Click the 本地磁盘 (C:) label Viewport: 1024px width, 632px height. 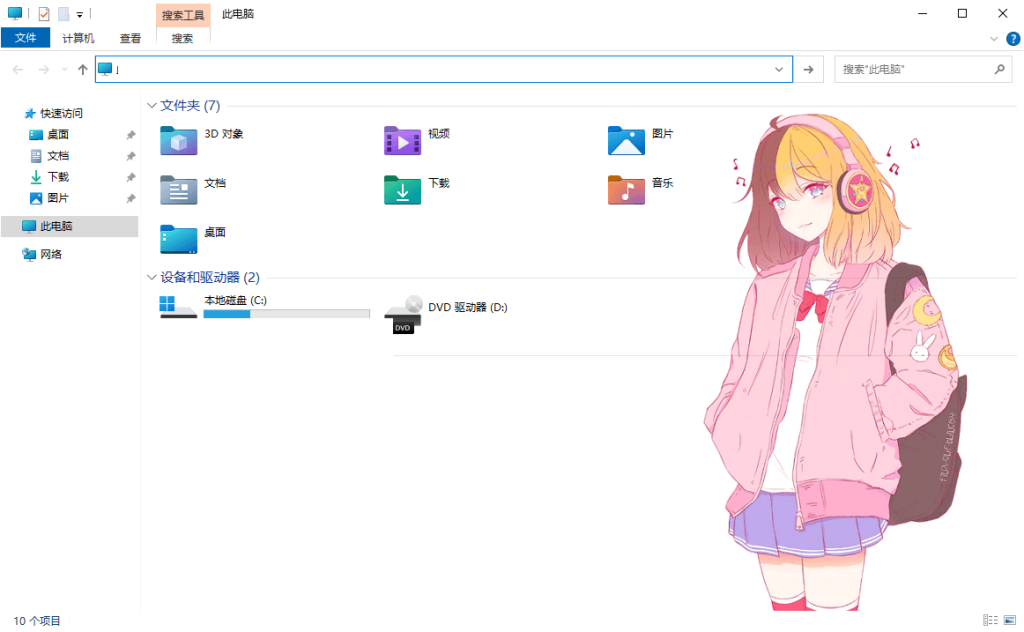(235, 300)
